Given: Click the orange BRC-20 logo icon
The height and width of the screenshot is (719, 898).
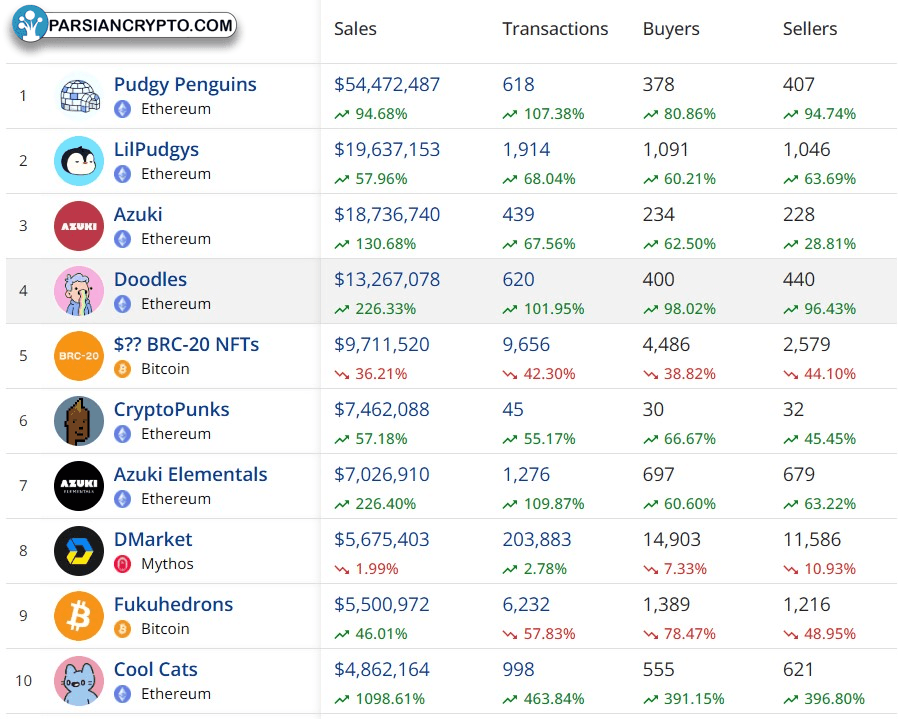Looking at the screenshot, I should (x=79, y=356).
